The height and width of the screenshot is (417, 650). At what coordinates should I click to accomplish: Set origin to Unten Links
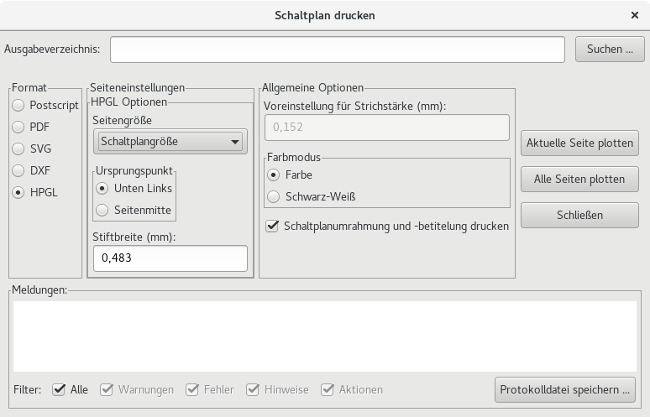click(x=103, y=188)
